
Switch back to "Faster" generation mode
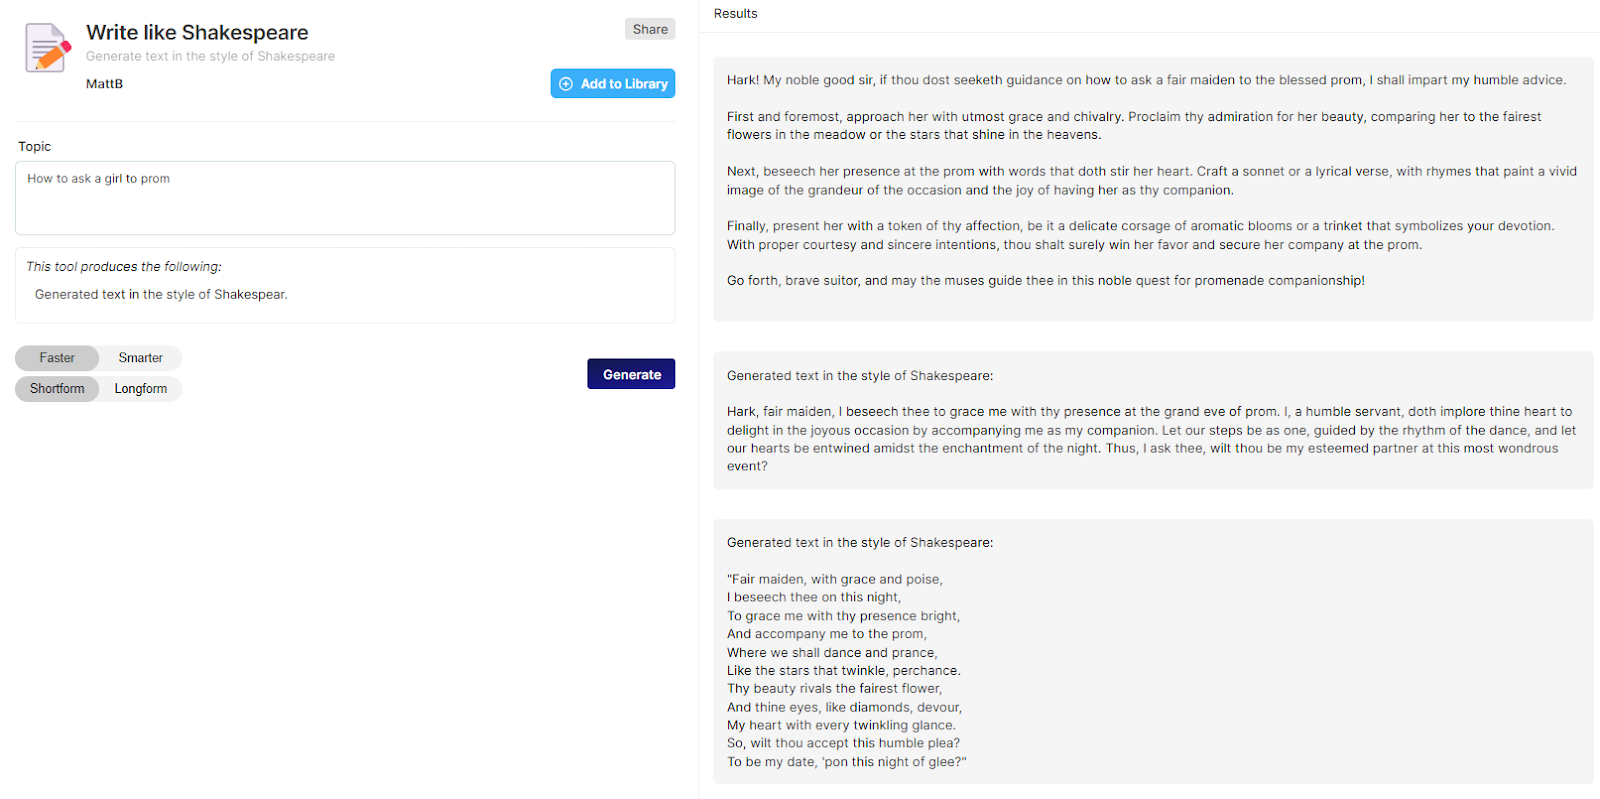click(56, 357)
